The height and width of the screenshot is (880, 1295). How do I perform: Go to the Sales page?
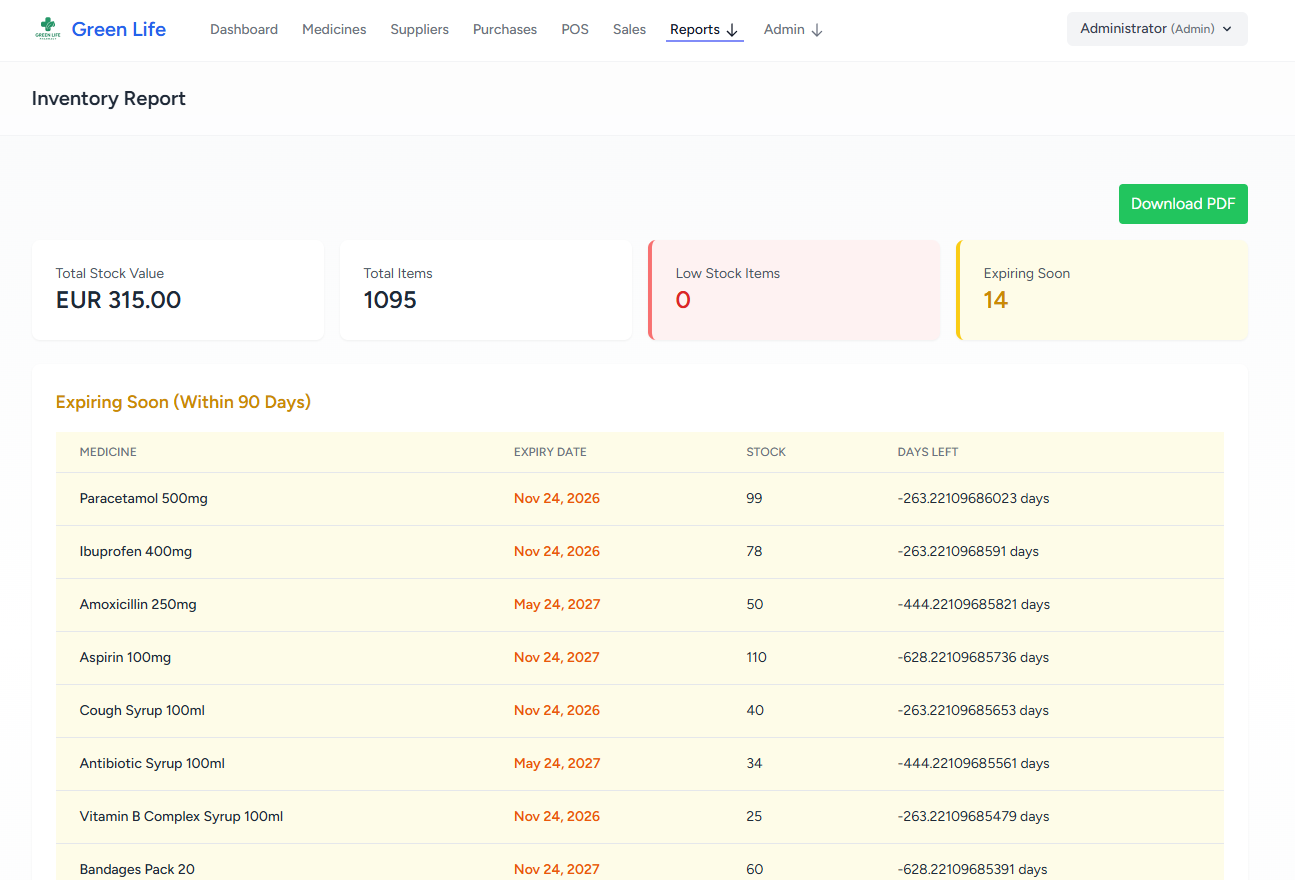click(x=629, y=29)
